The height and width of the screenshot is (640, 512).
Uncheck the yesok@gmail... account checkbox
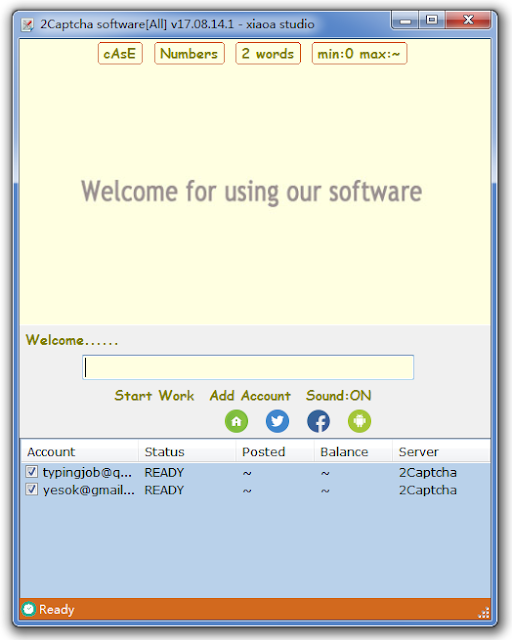(x=32, y=489)
